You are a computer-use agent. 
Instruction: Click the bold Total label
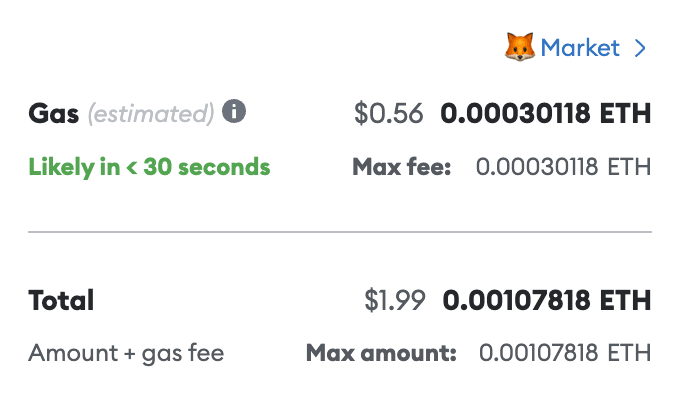[61, 299]
